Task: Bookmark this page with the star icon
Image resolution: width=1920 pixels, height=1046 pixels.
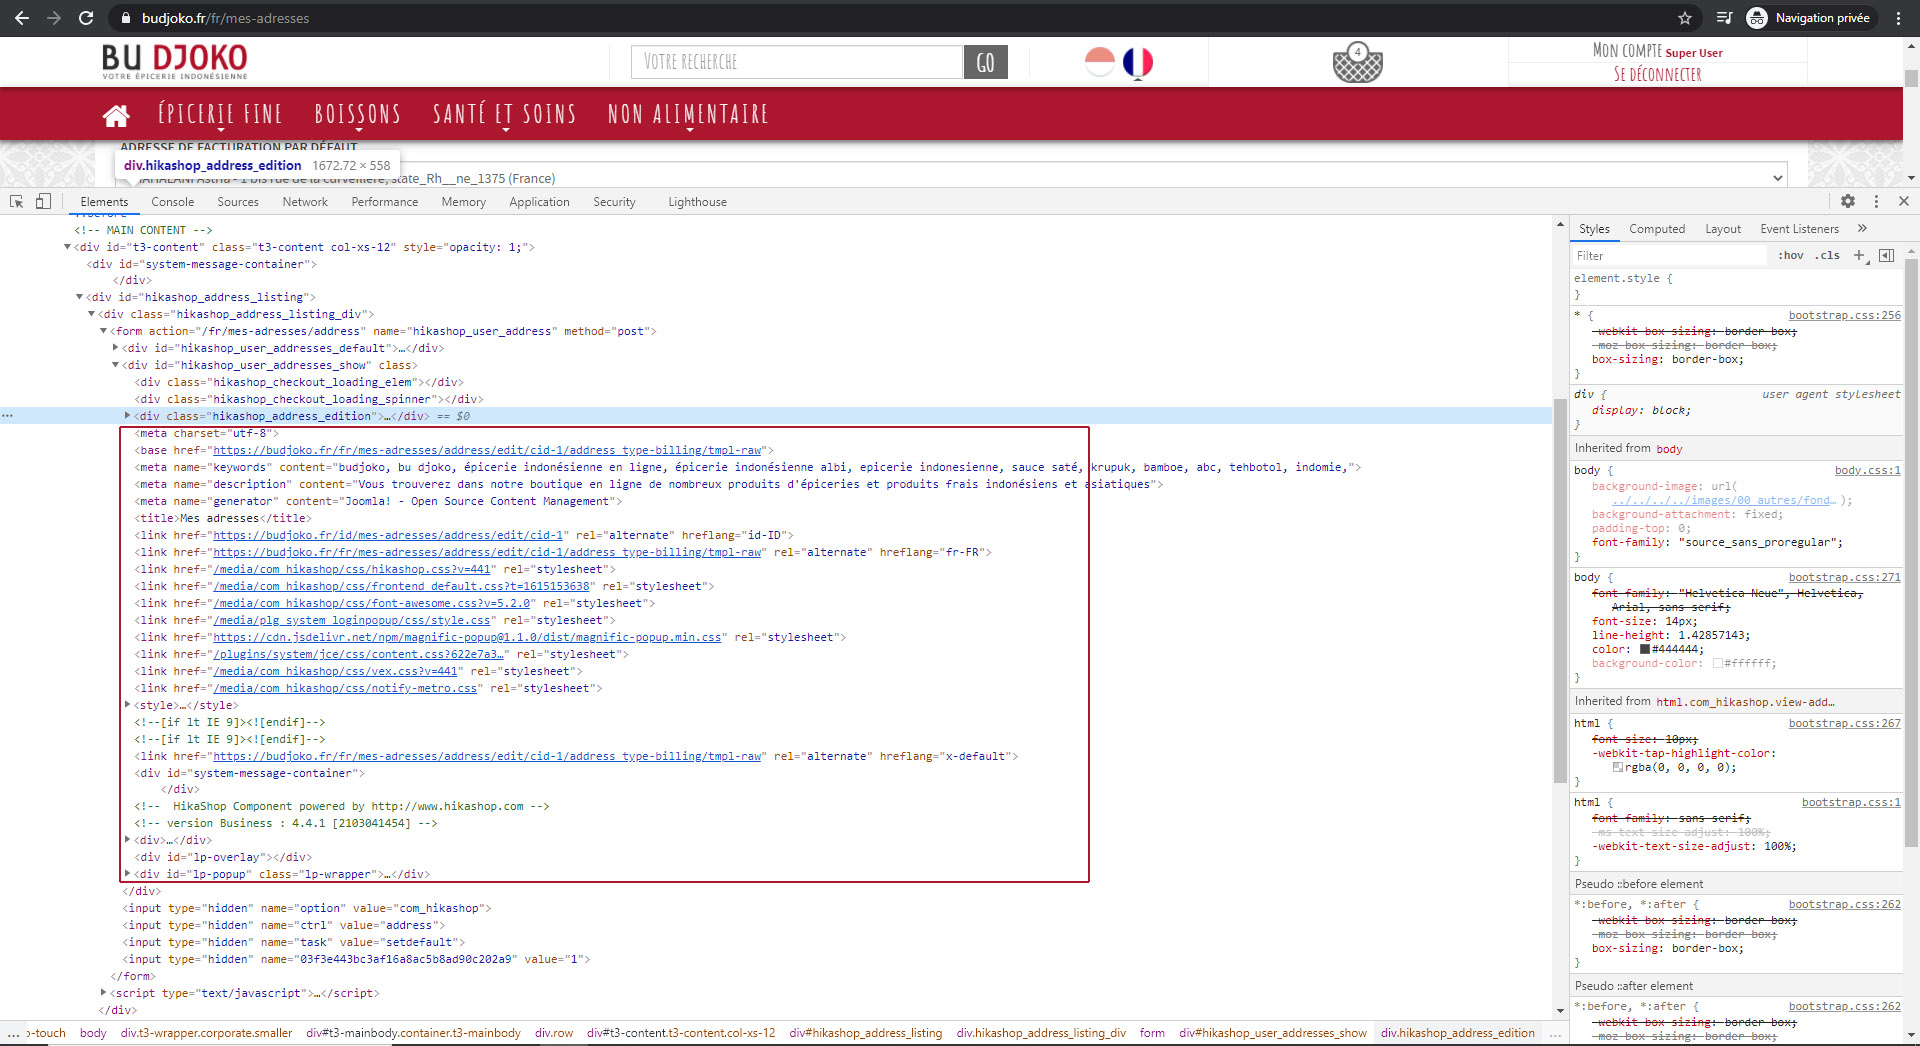Action: click(1685, 18)
